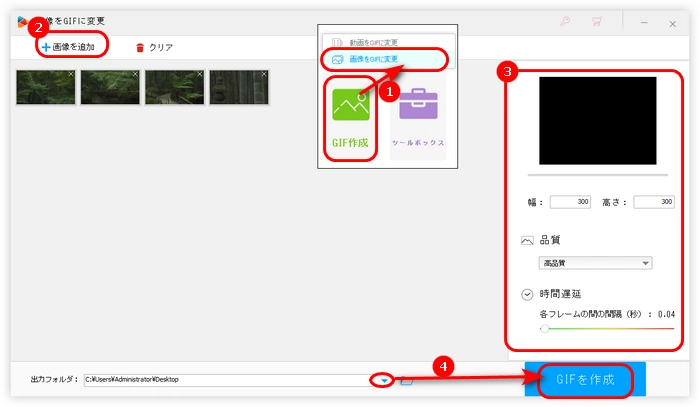Adjust the frame interval slider handle
This screenshot has height=407, width=700.
coord(544,329)
